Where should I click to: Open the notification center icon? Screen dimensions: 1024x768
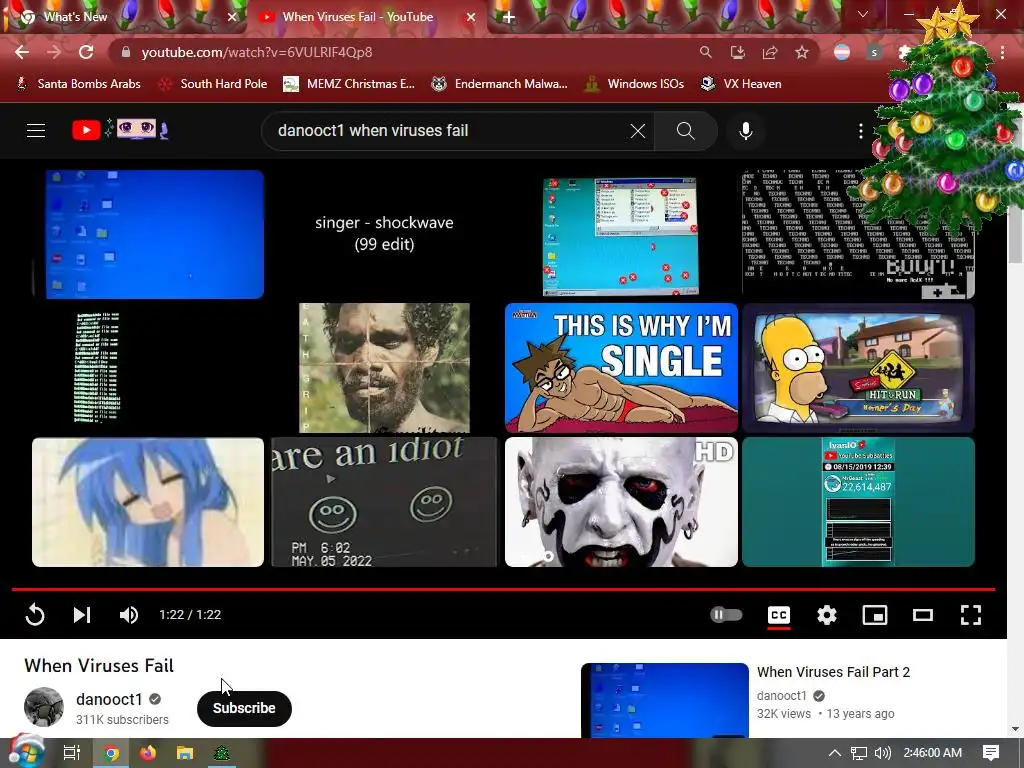(991, 753)
